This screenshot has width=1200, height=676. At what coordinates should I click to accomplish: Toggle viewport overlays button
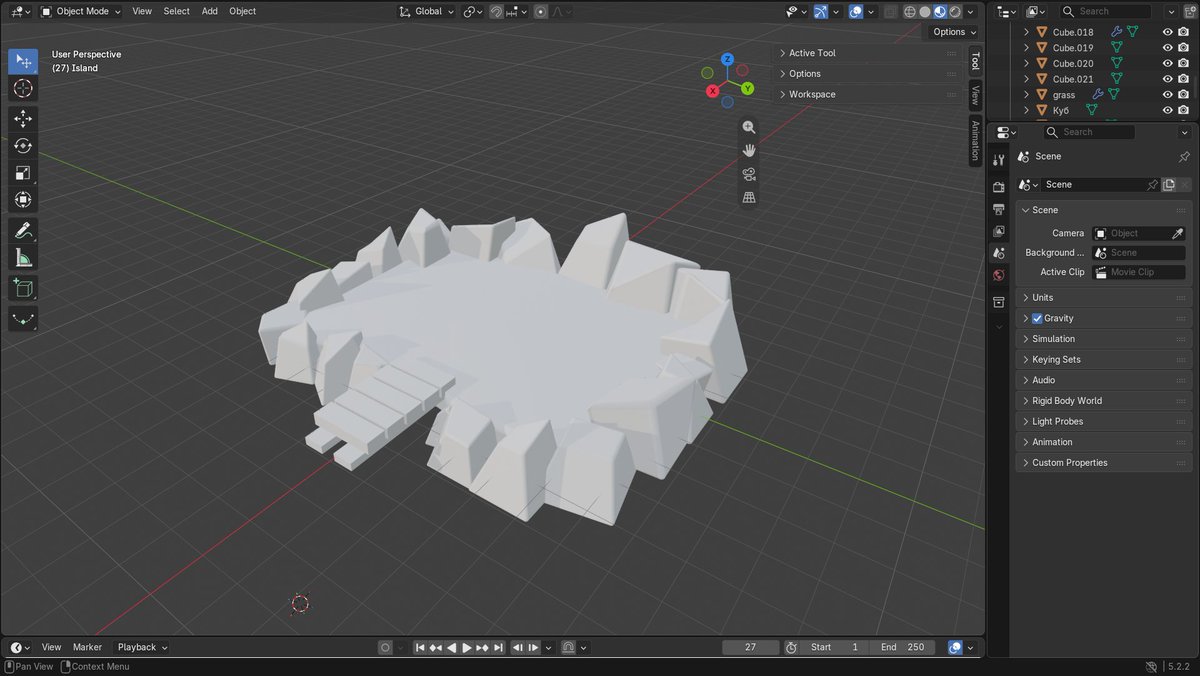click(855, 11)
